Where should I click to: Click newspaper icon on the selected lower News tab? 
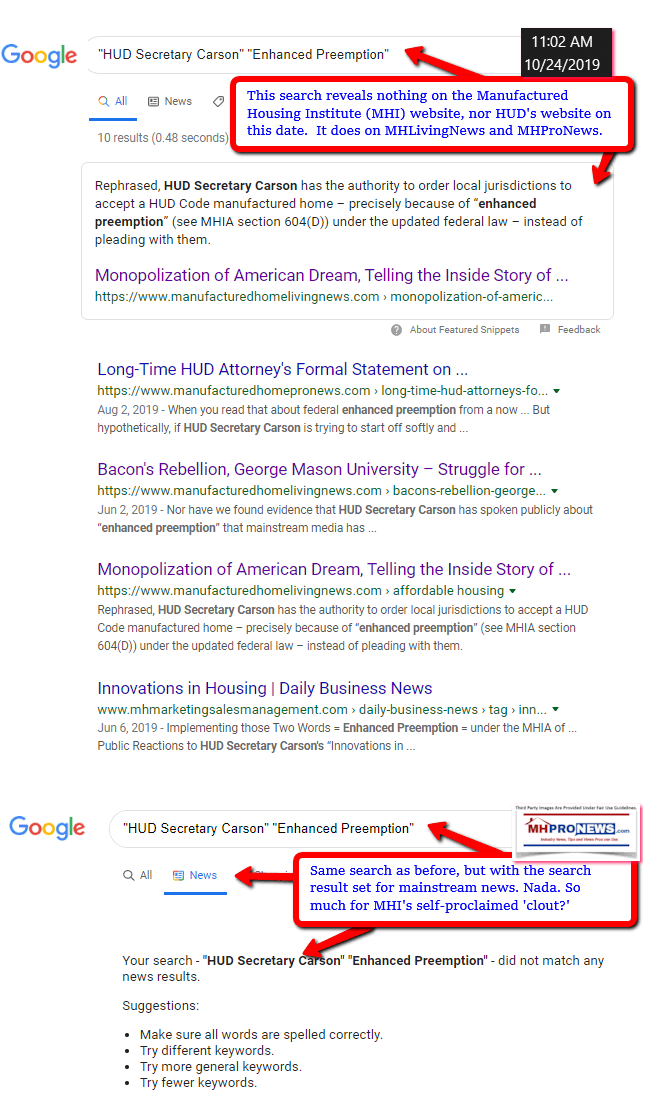pos(179,875)
